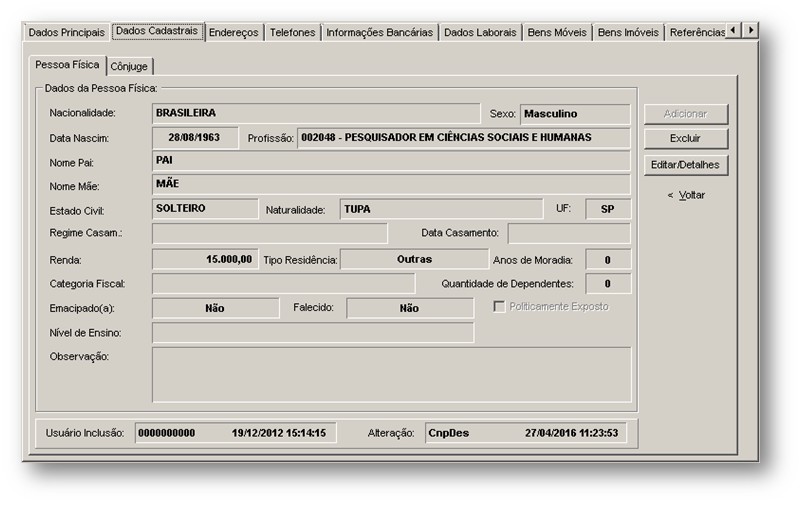Open the Referências tab
Screen dimensions: 802x505
696,32
